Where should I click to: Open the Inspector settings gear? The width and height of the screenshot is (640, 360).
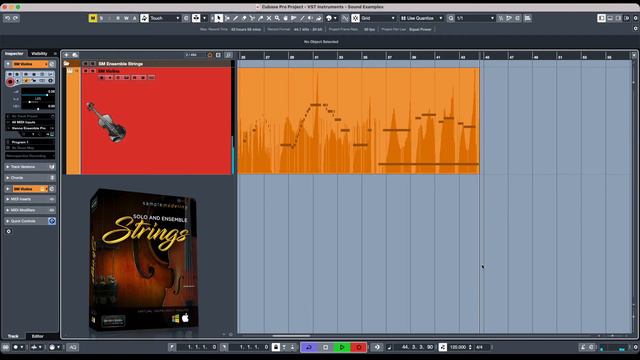pos(9,231)
